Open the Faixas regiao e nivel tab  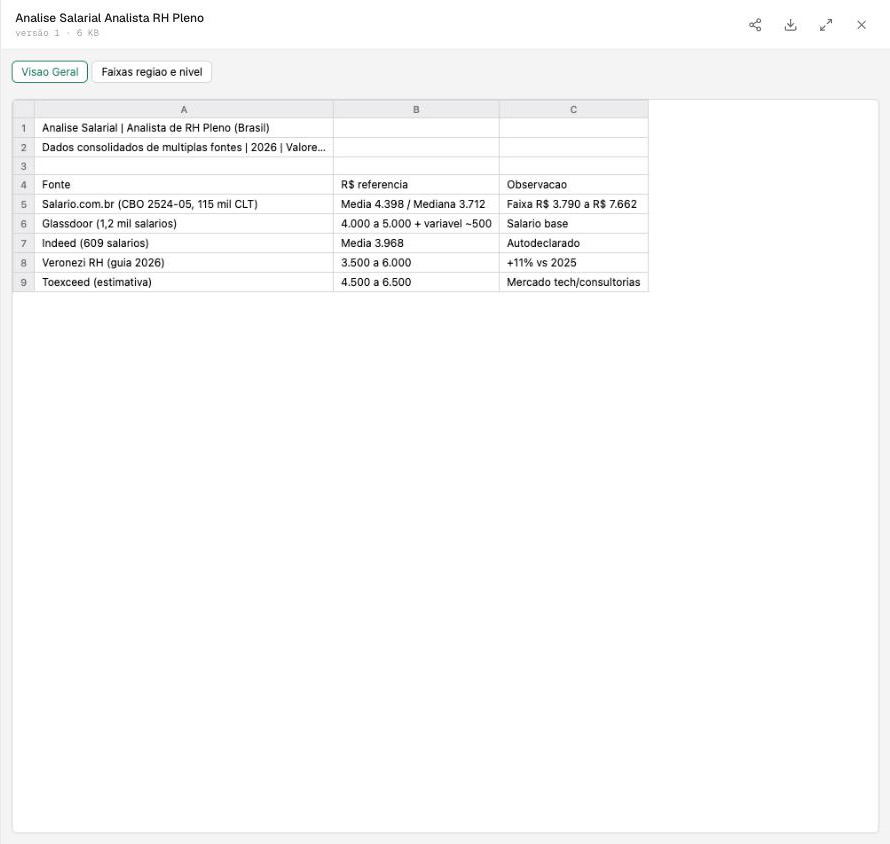coord(152,72)
